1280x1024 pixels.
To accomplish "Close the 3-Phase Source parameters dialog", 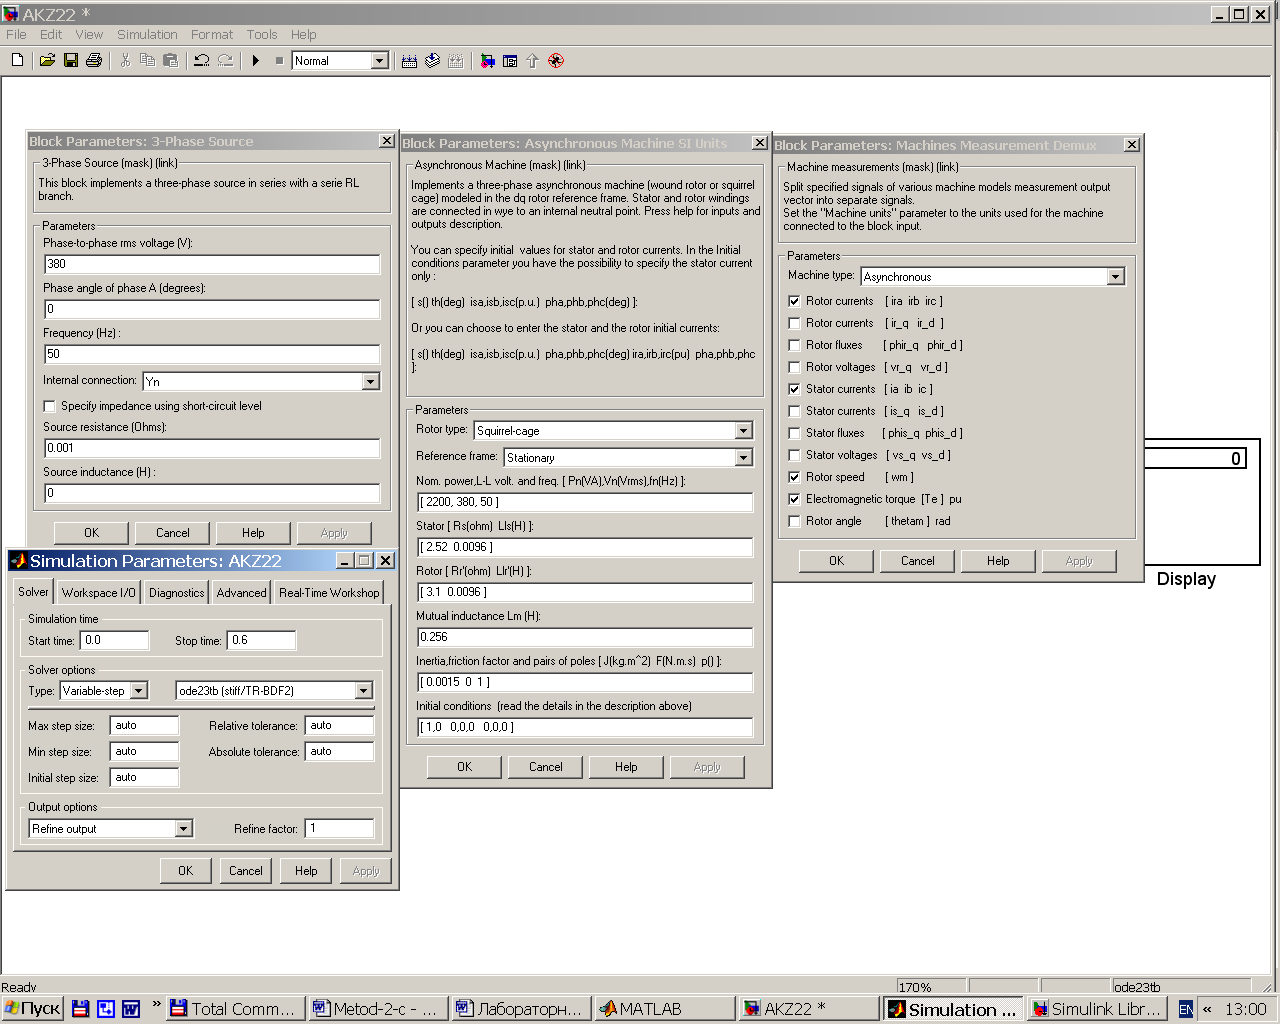I will 387,141.
